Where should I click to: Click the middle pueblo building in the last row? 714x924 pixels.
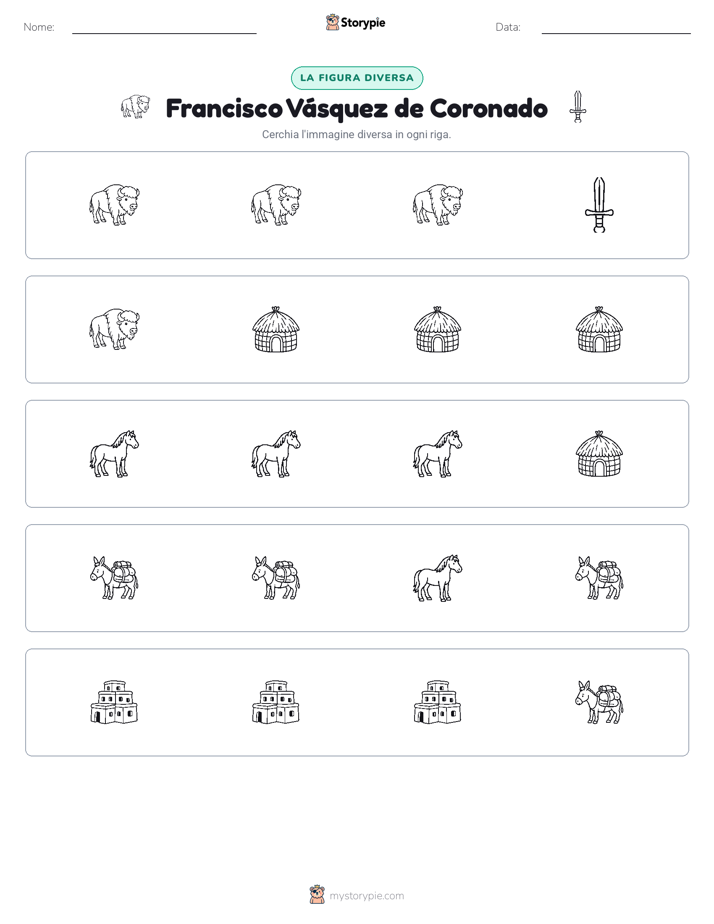[276, 702]
